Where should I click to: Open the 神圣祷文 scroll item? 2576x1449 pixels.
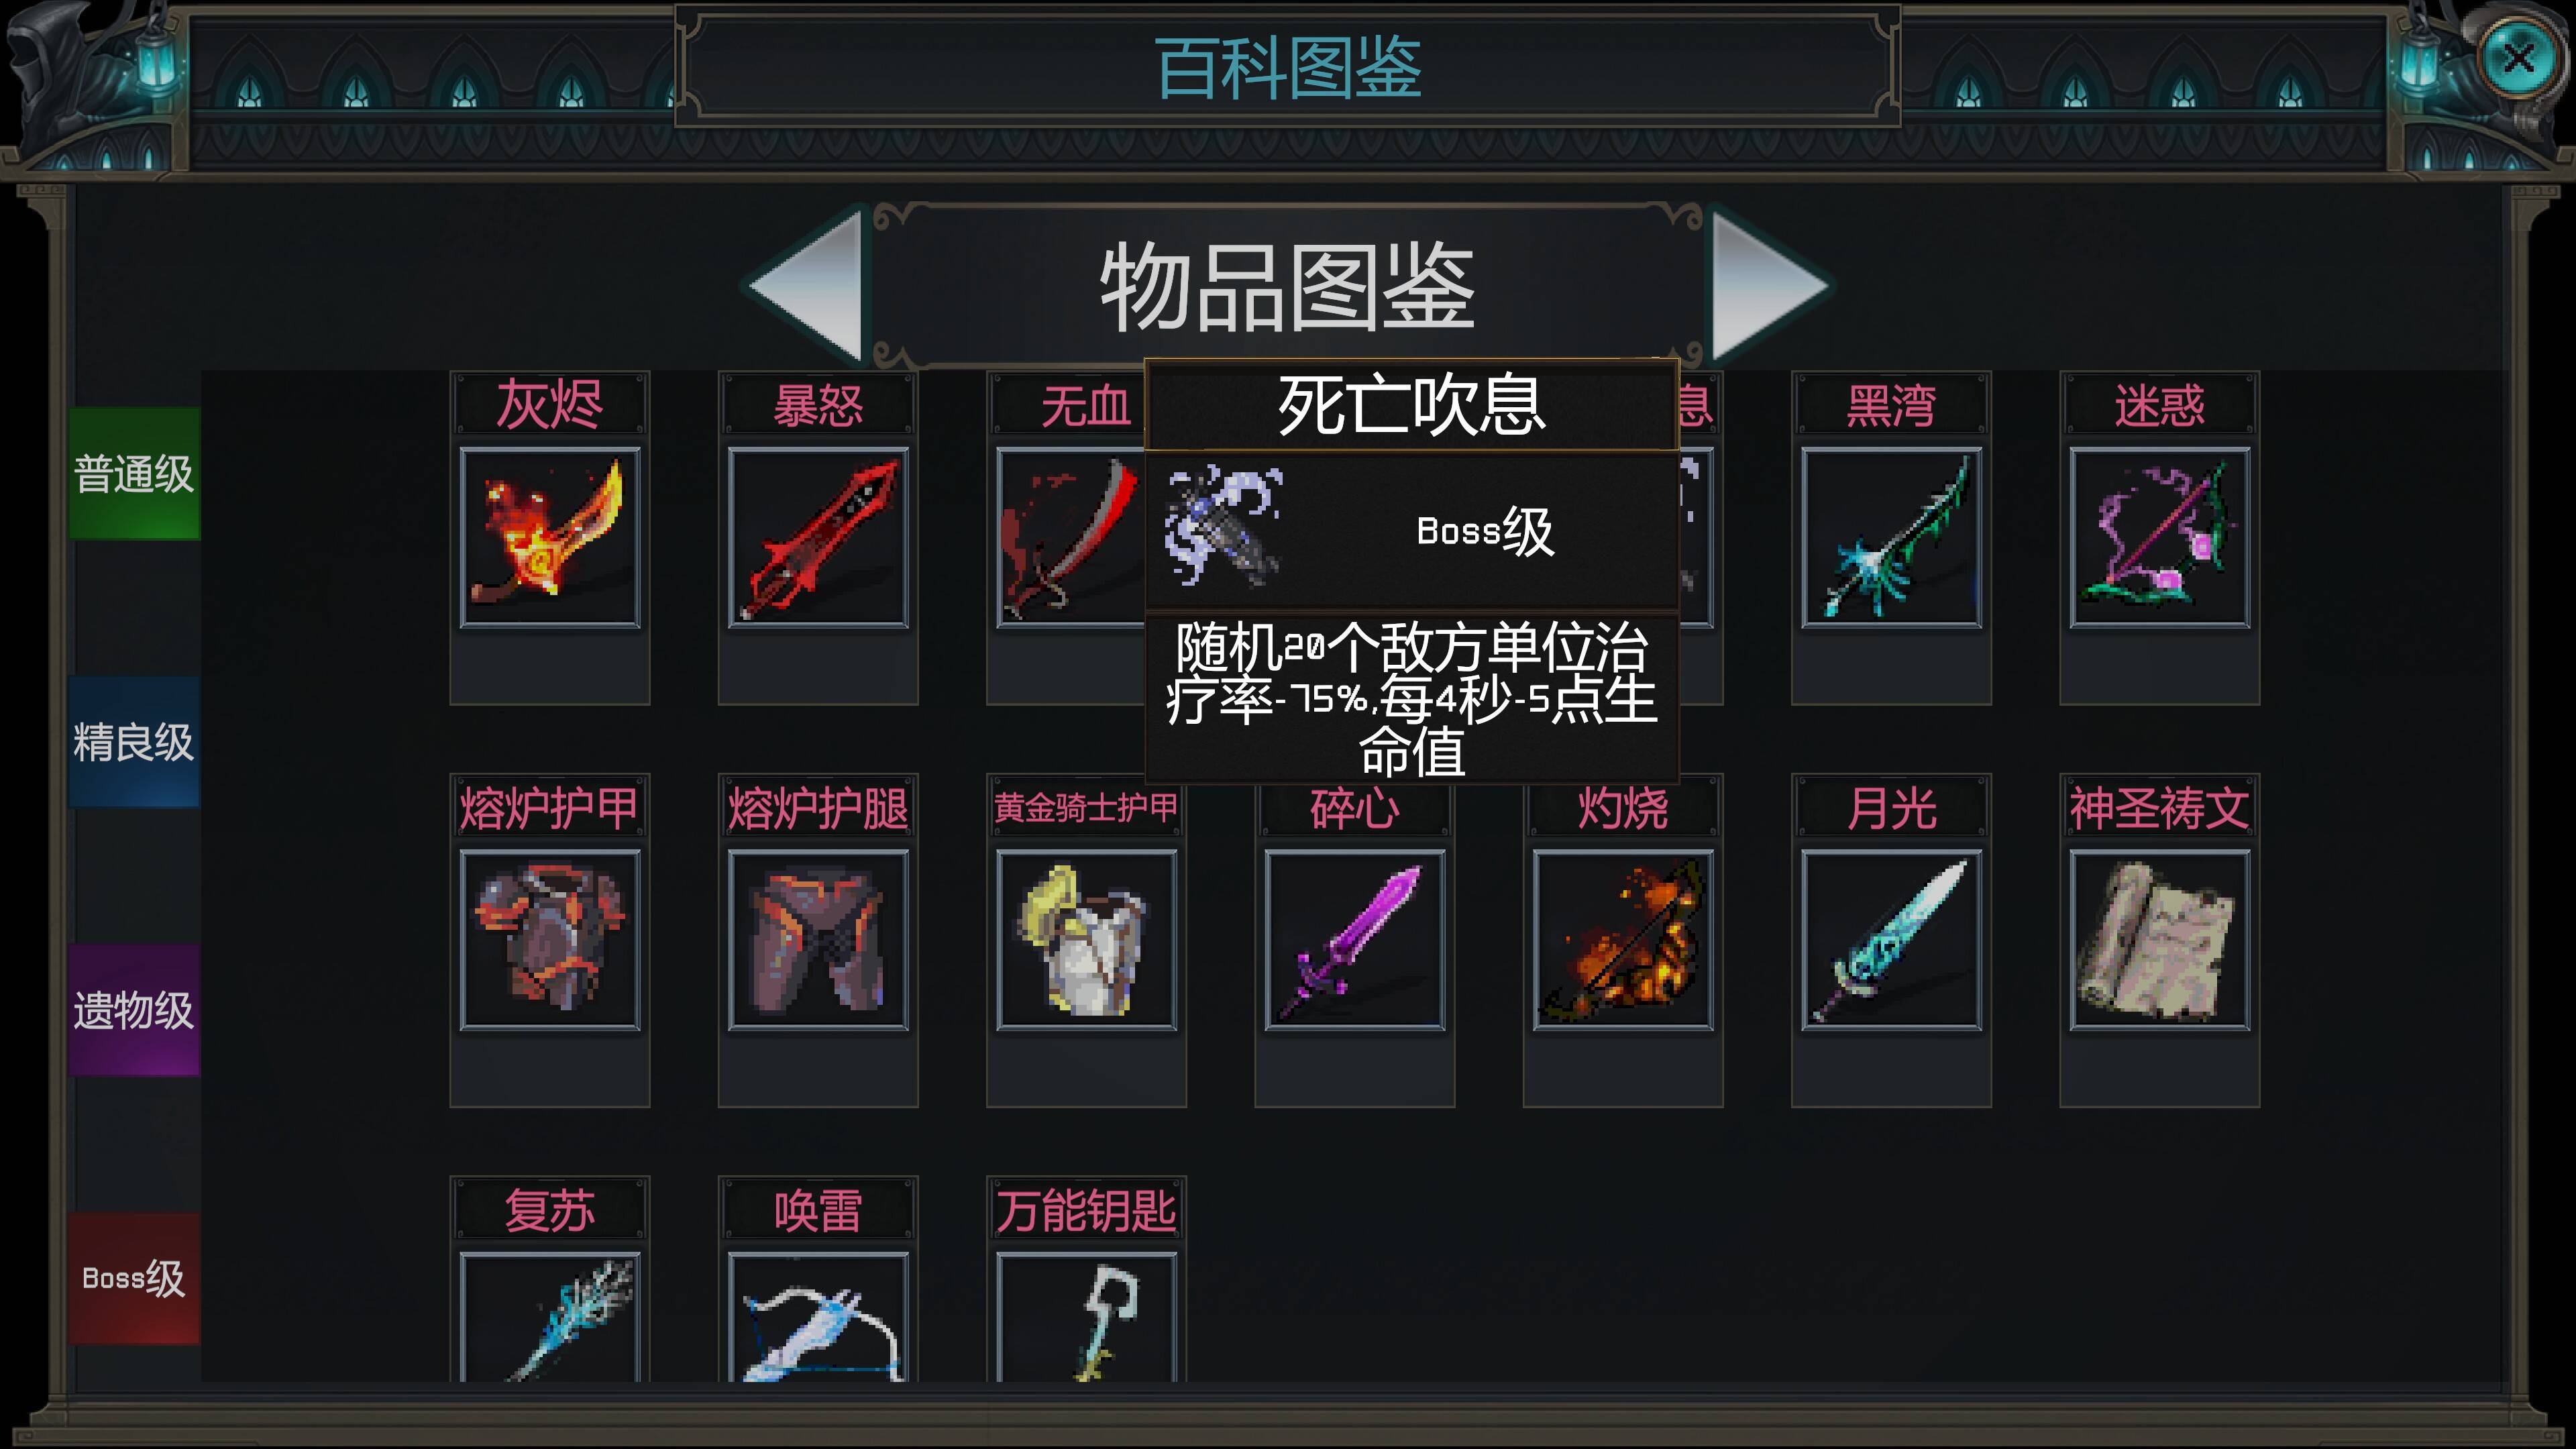[2159, 940]
